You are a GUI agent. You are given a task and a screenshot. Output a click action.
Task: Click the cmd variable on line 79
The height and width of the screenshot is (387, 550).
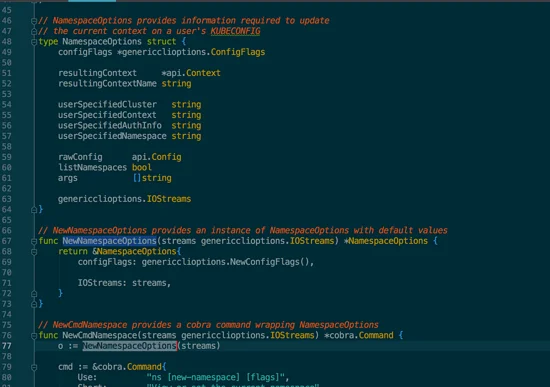pos(65,367)
